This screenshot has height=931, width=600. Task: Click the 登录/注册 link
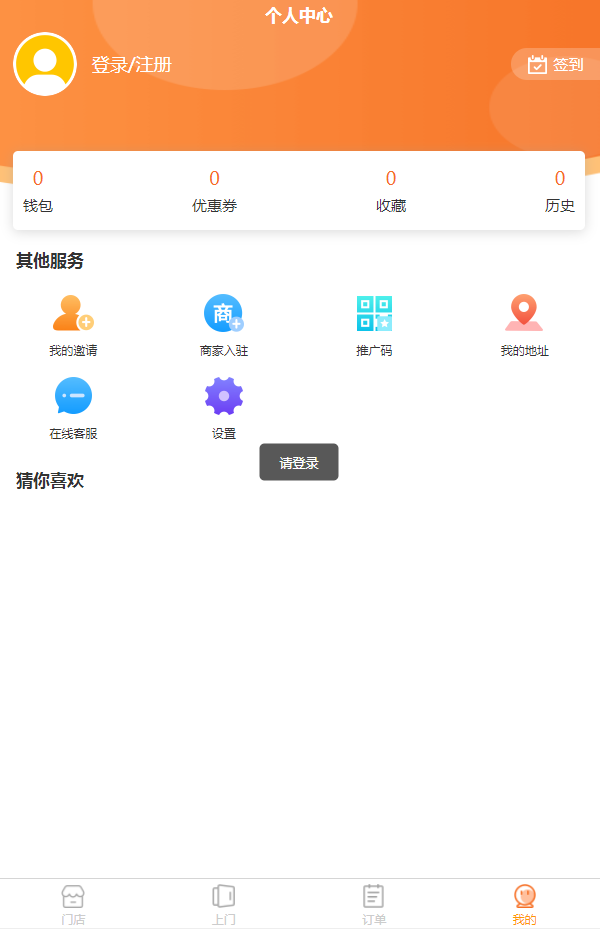click(132, 65)
